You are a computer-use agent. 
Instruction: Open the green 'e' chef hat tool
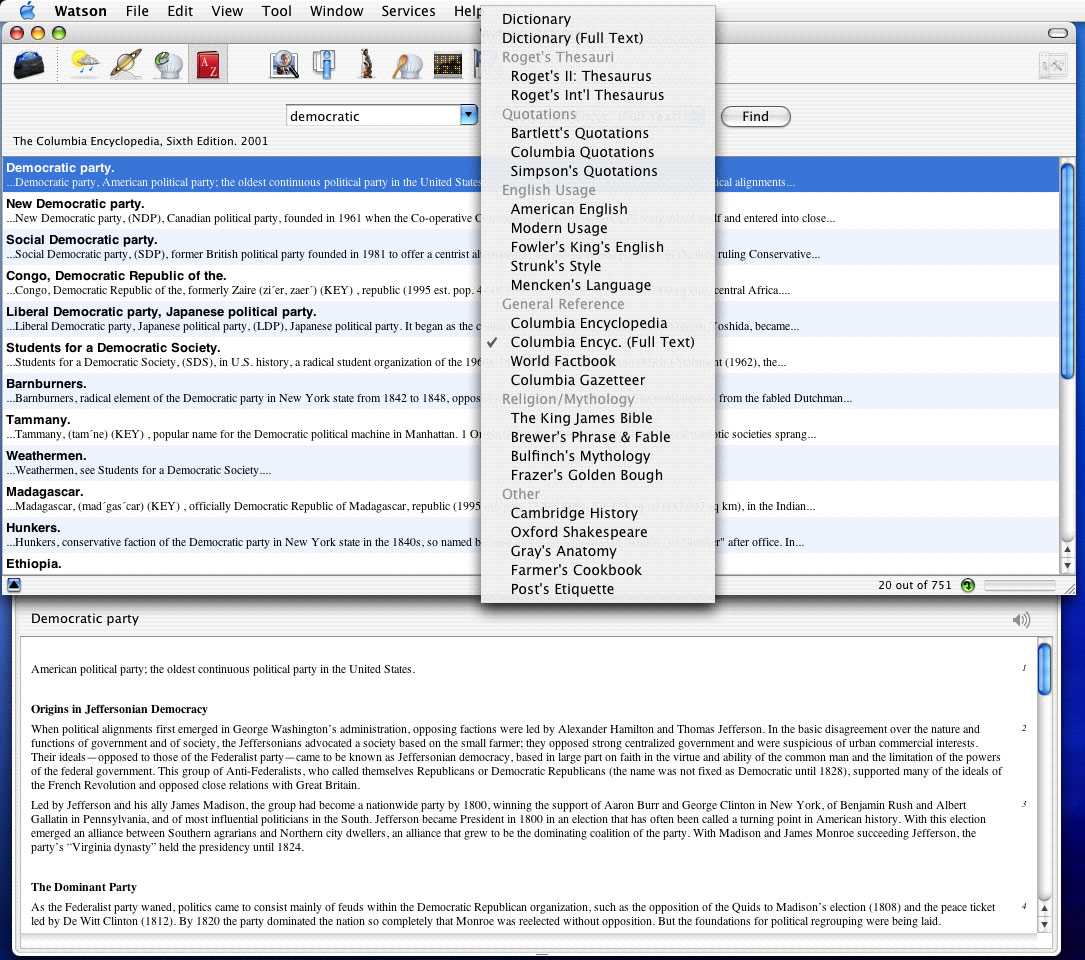tap(167, 64)
